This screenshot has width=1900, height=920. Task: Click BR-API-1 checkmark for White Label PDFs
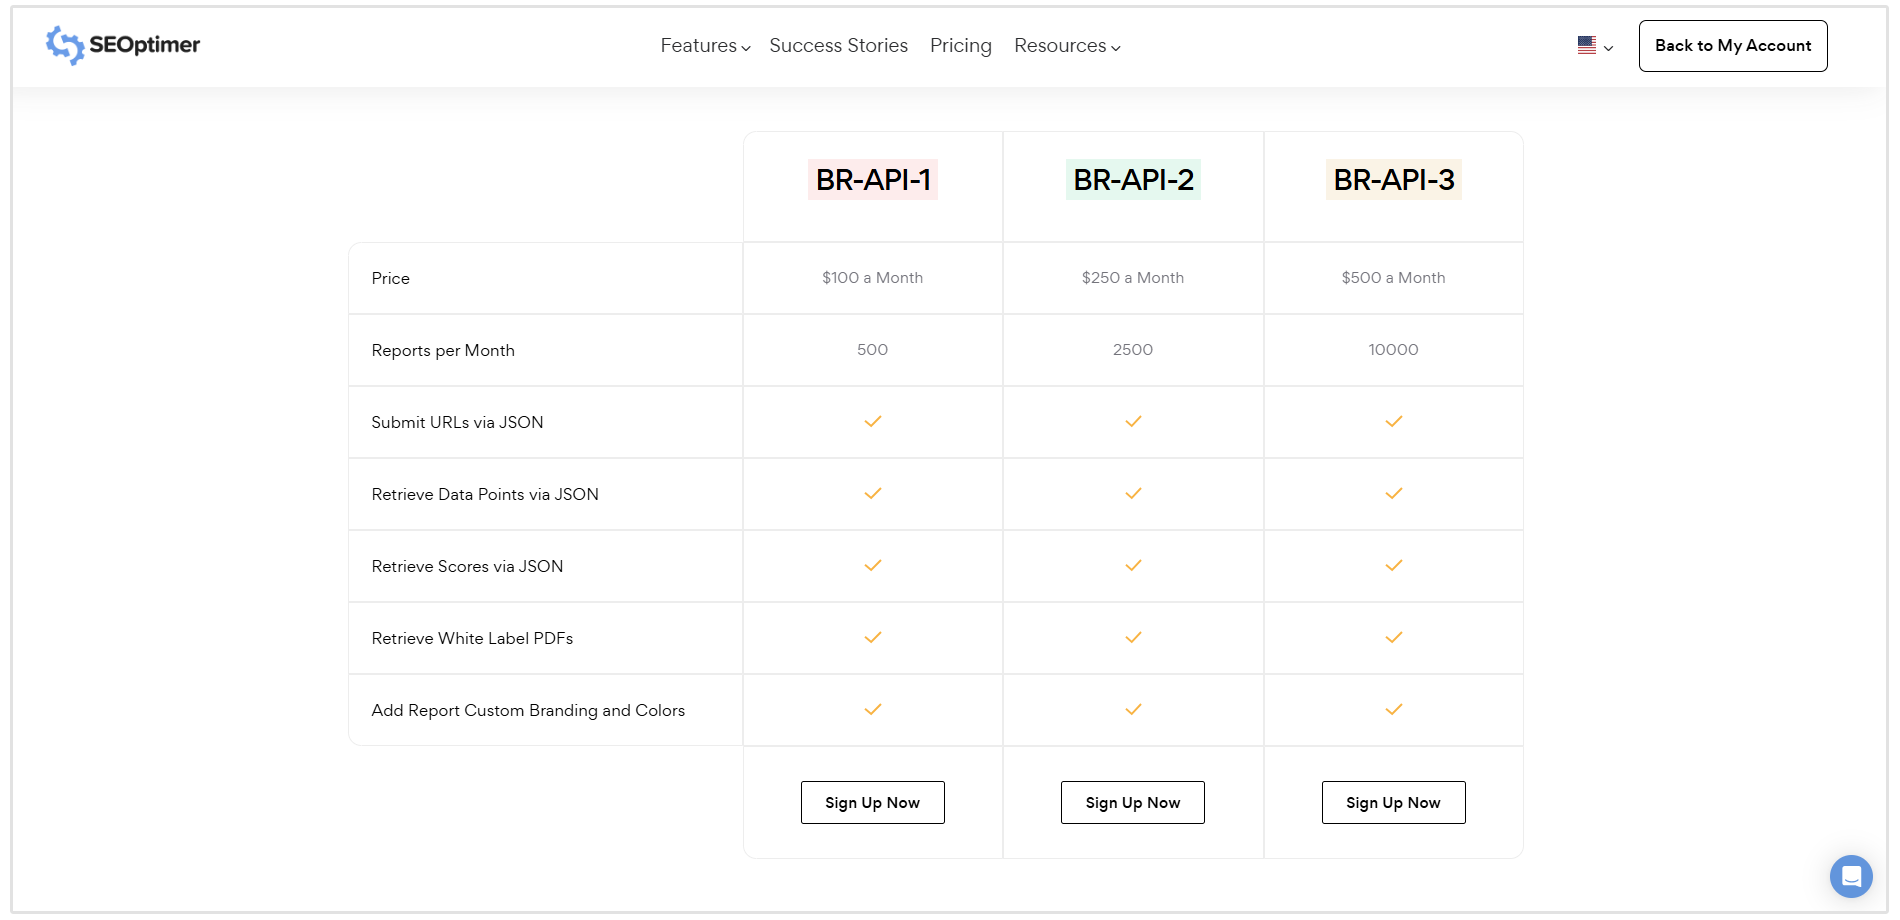[x=873, y=638]
